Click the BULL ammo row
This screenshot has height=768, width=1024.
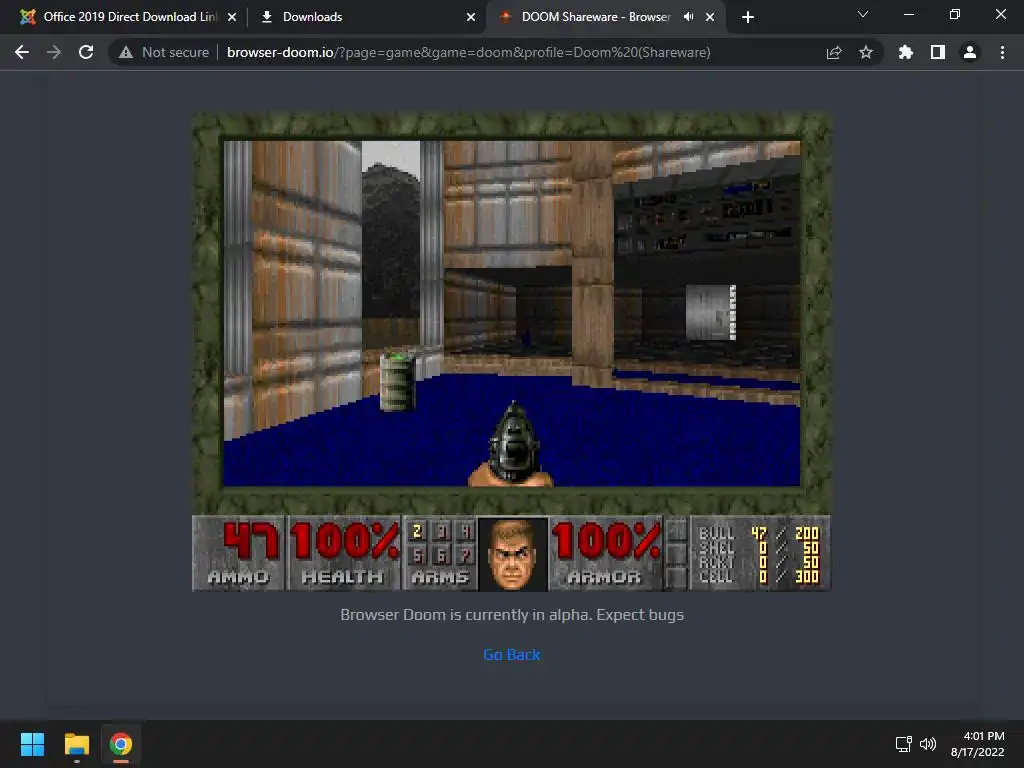pyautogui.click(x=759, y=533)
